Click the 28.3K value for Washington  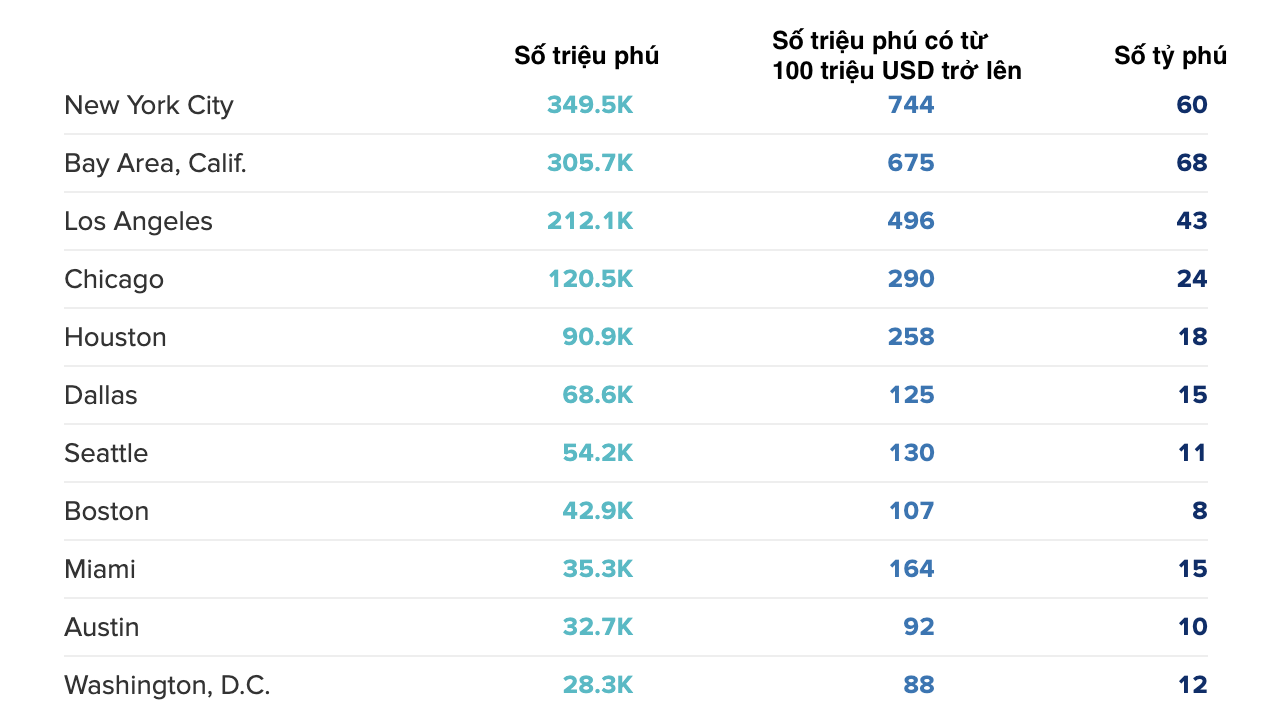tap(597, 685)
